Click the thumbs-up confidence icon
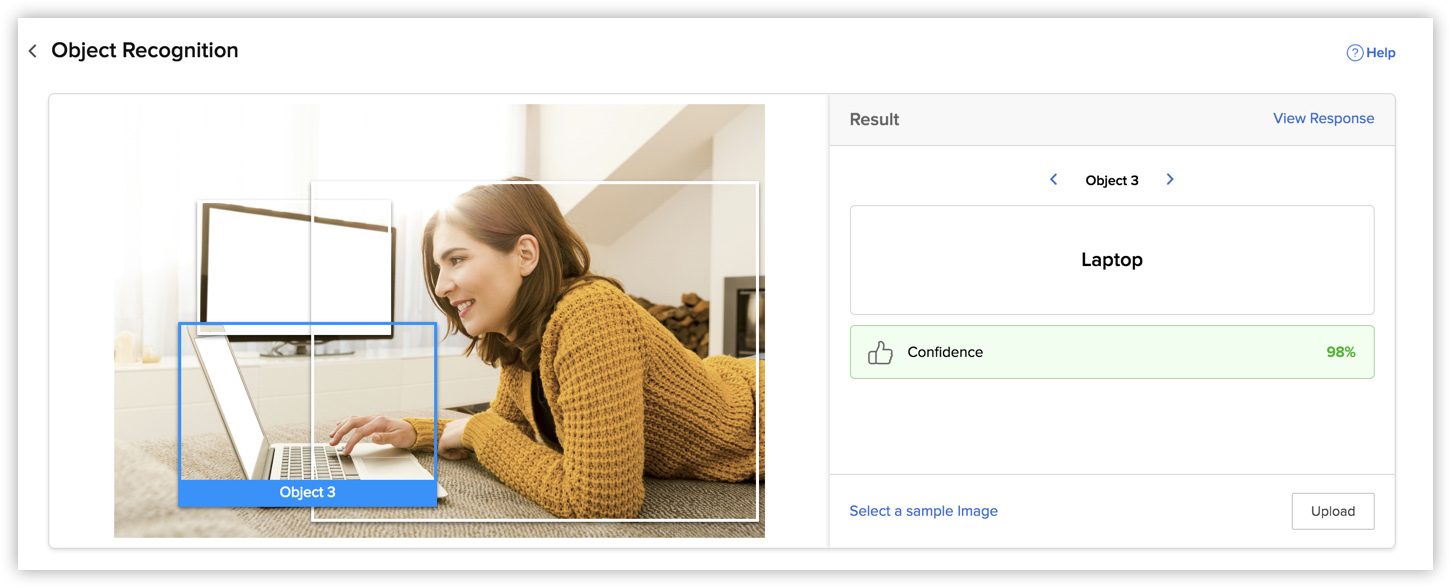Viewport: 1451px width, 588px height. coord(880,352)
